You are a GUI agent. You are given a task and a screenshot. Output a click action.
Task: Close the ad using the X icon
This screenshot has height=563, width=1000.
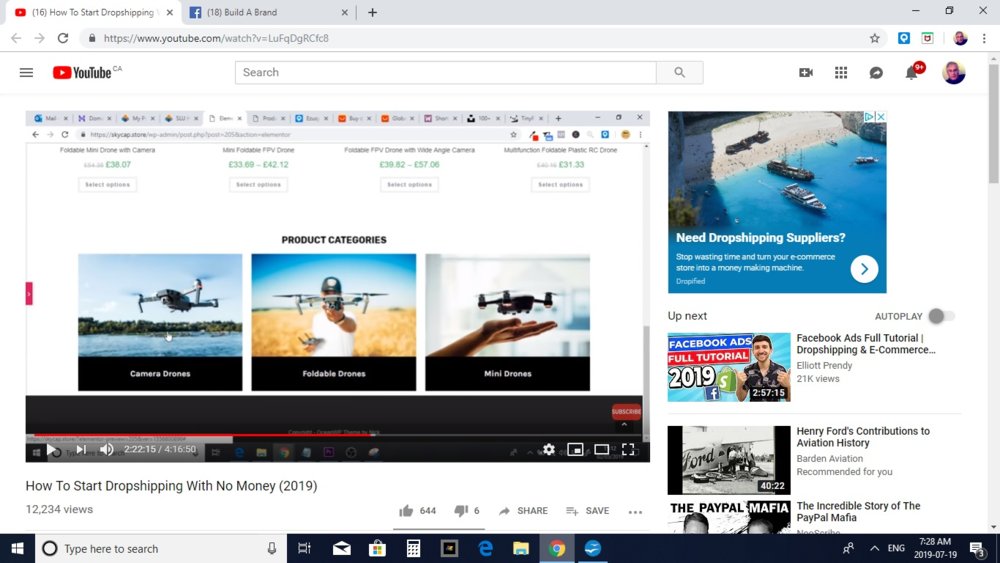(881, 117)
